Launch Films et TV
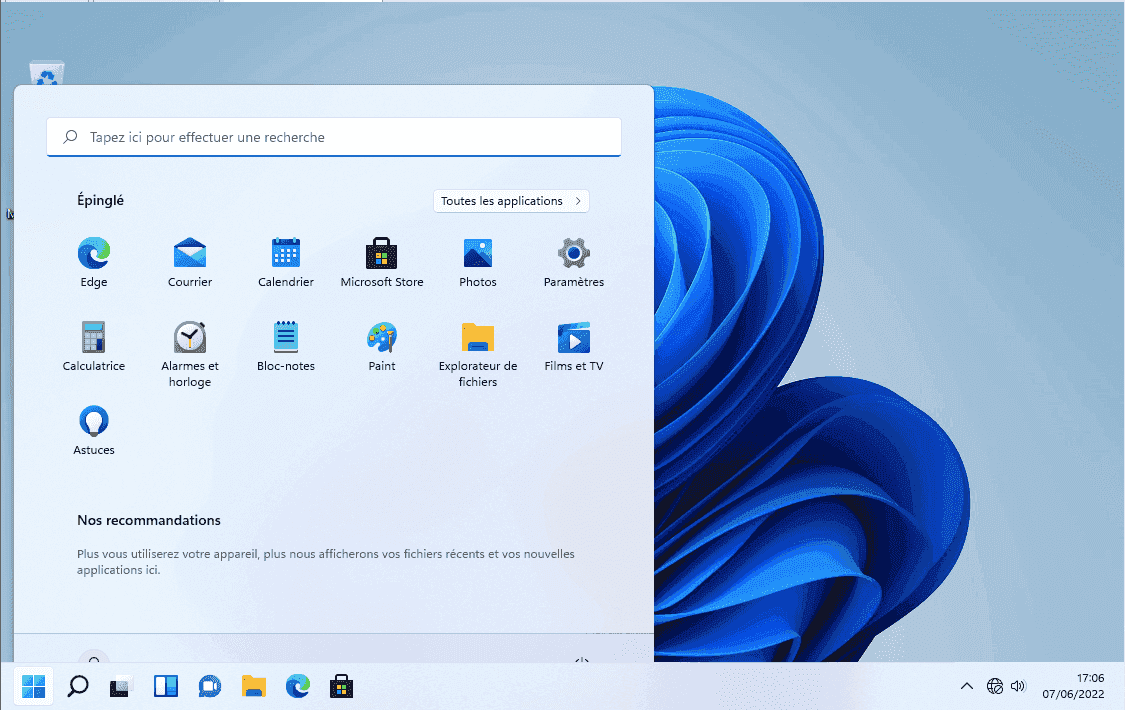This screenshot has width=1125, height=710. [574, 347]
